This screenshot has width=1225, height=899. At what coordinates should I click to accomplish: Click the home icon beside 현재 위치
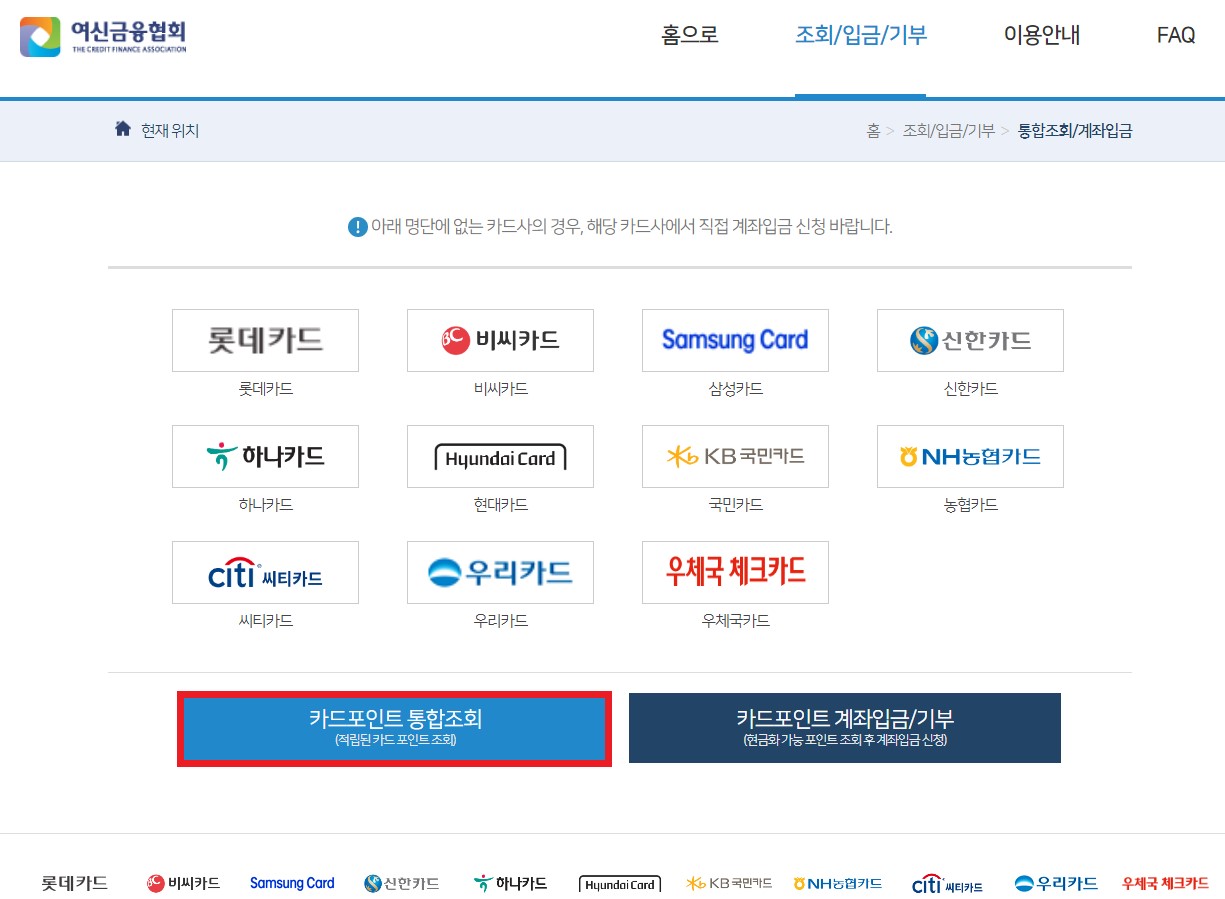click(122, 129)
